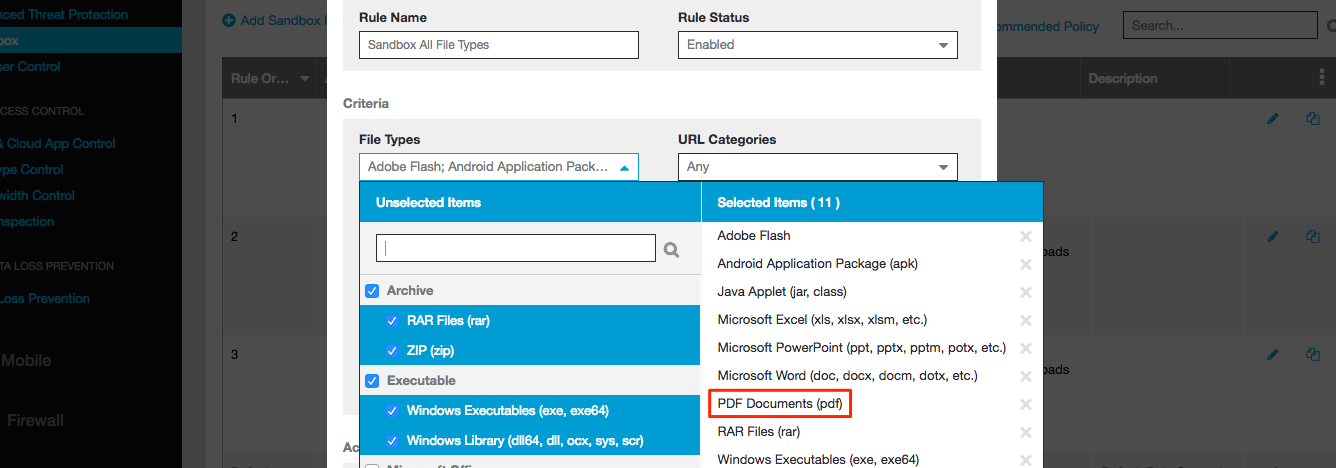Uncheck the ZIP (zip) checkbox

(392, 351)
